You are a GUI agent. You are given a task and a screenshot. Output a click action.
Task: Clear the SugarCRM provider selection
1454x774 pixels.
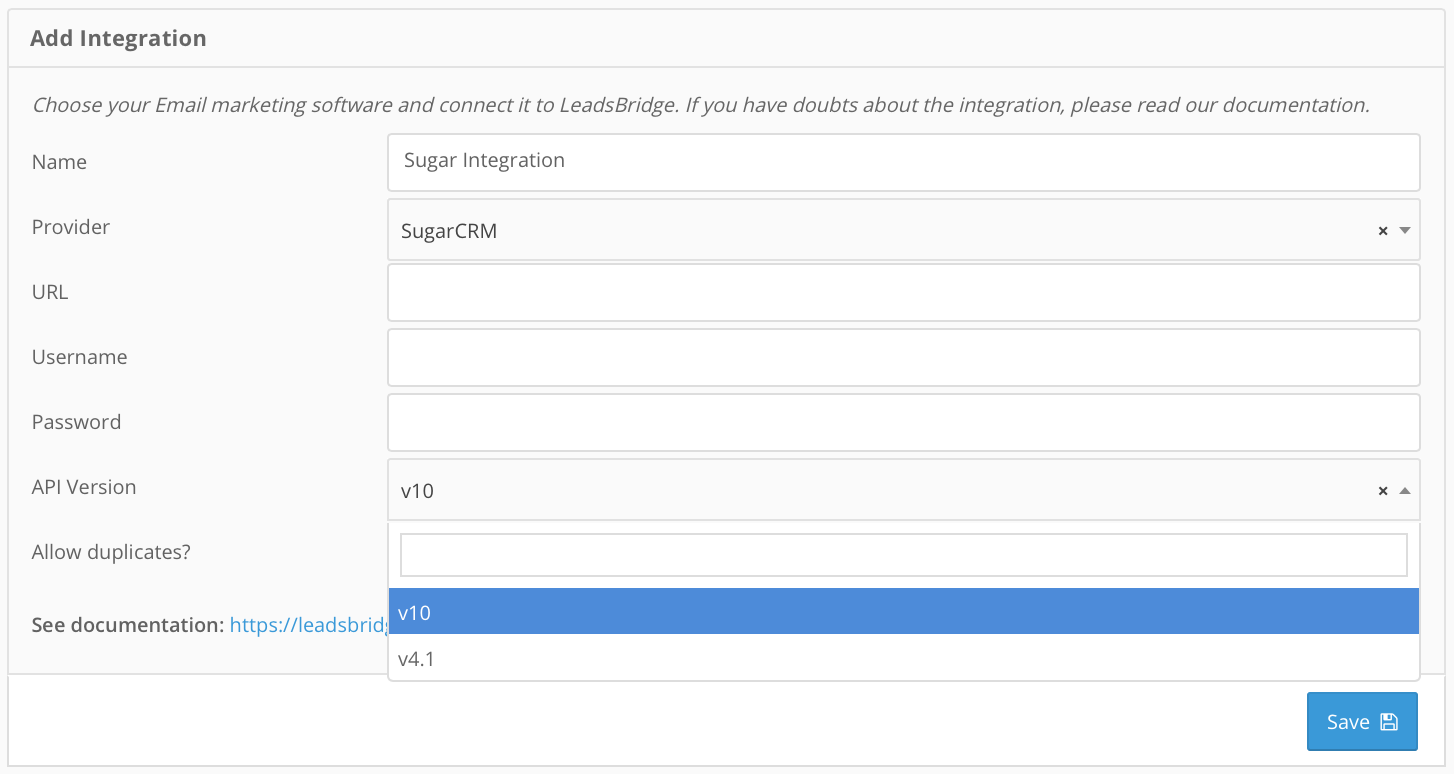click(1383, 231)
